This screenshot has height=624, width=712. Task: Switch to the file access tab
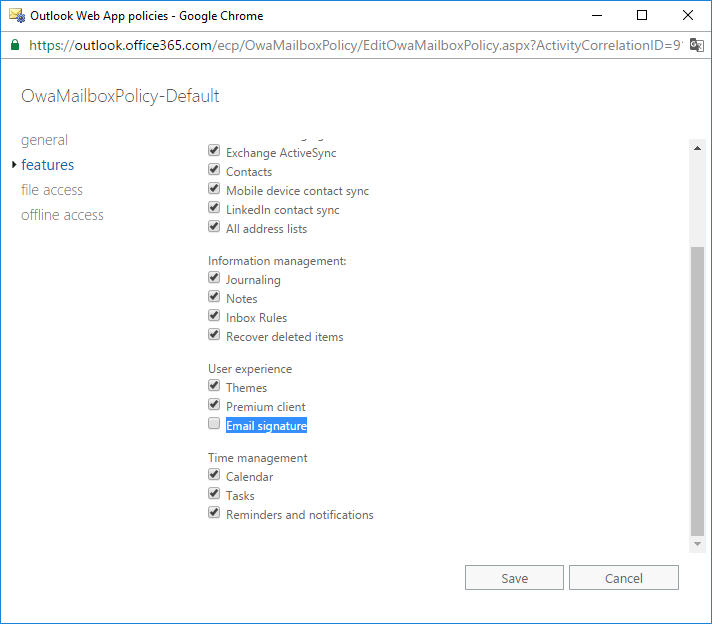[52, 190]
